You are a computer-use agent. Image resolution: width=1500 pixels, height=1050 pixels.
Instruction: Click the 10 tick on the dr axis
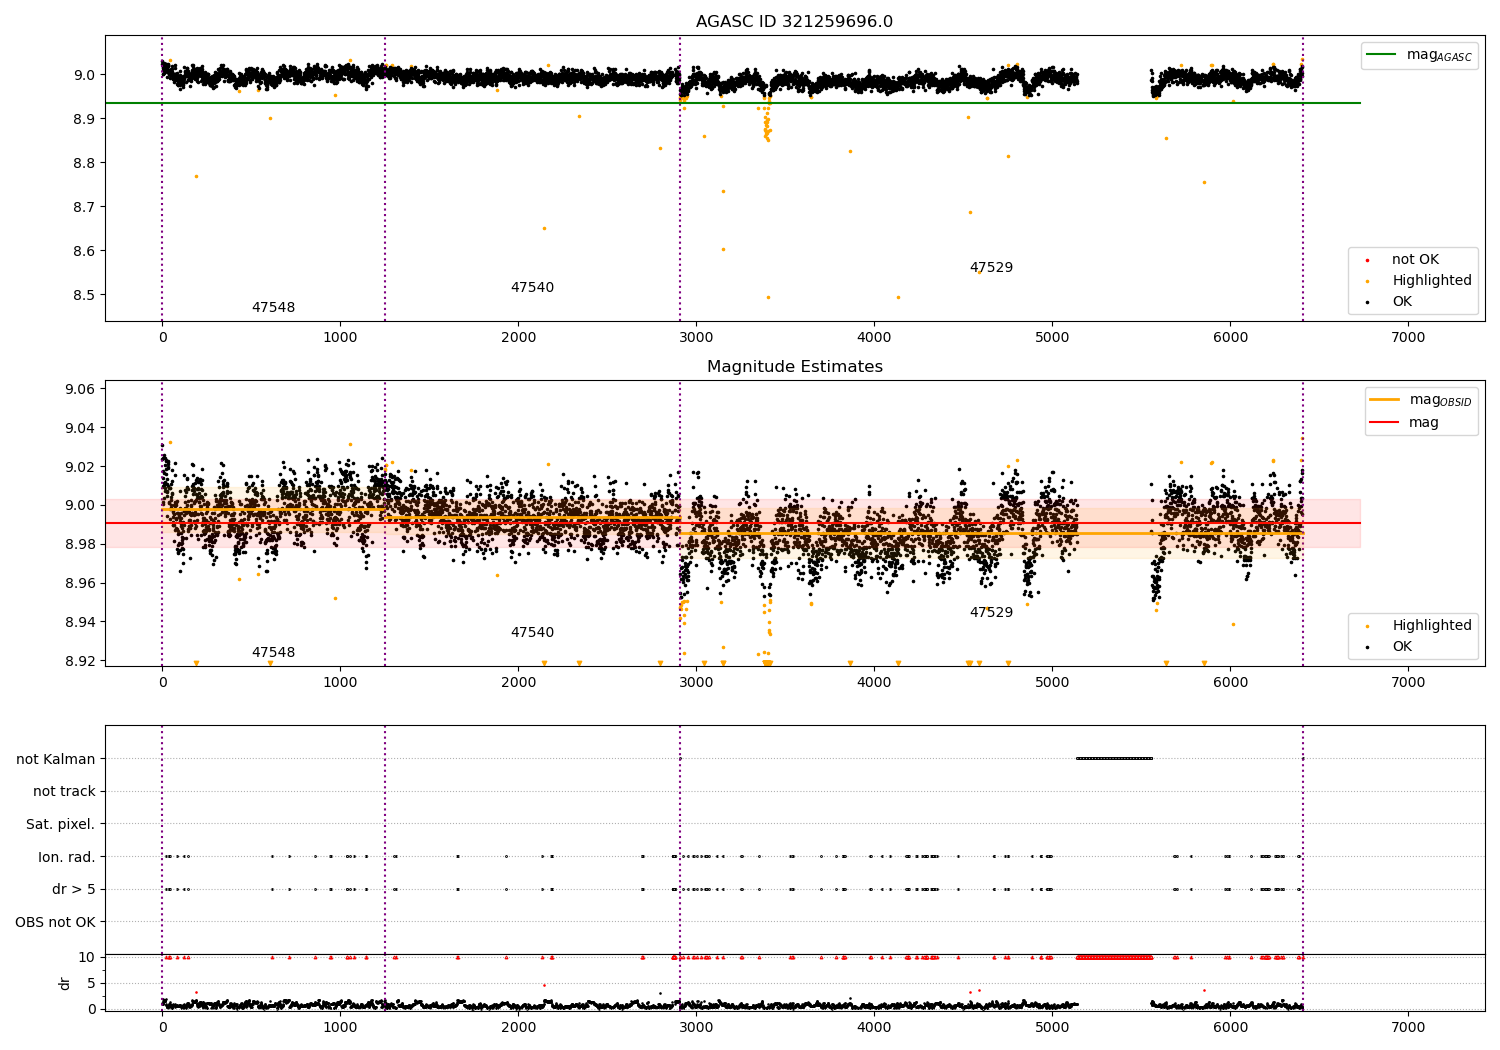pyautogui.click(x=87, y=957)
